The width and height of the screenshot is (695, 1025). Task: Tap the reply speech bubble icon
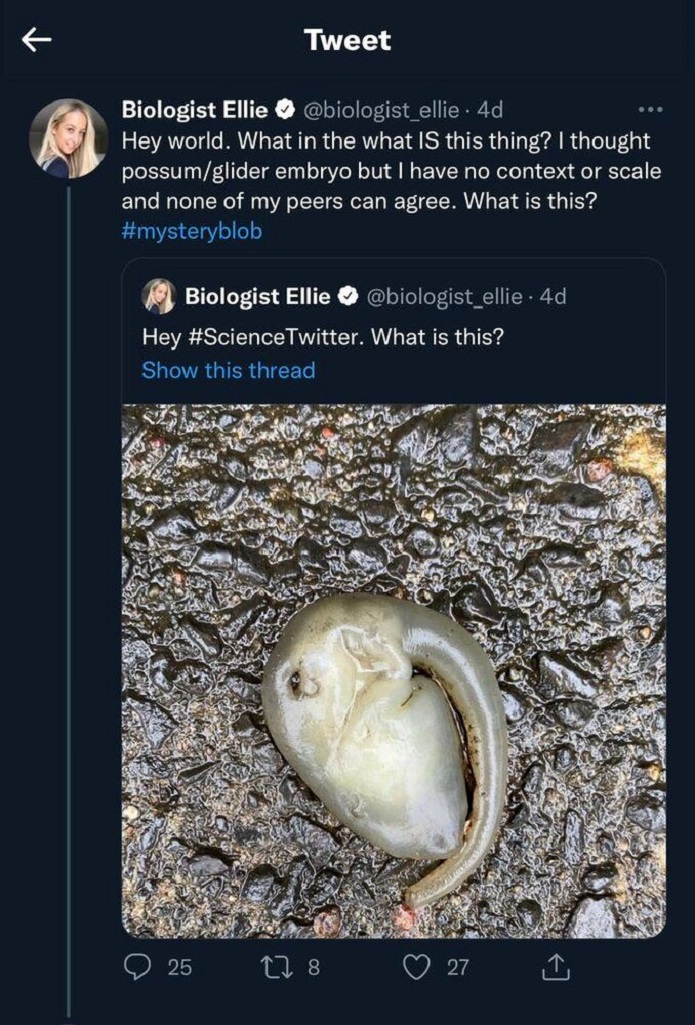(137, 967)
